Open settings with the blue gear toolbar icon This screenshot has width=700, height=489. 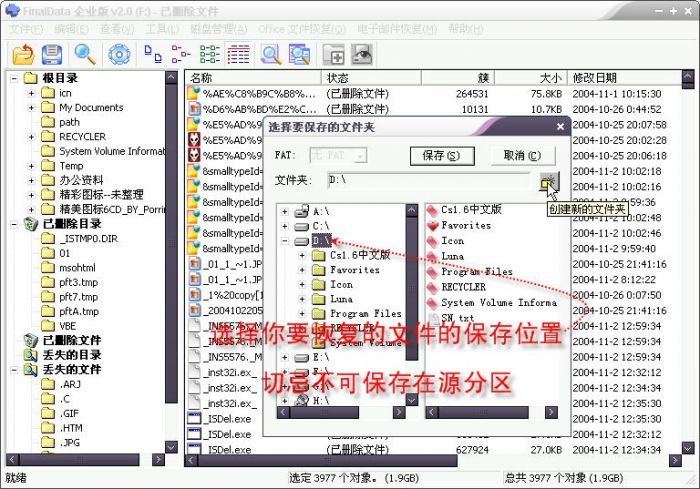point(119,54)
